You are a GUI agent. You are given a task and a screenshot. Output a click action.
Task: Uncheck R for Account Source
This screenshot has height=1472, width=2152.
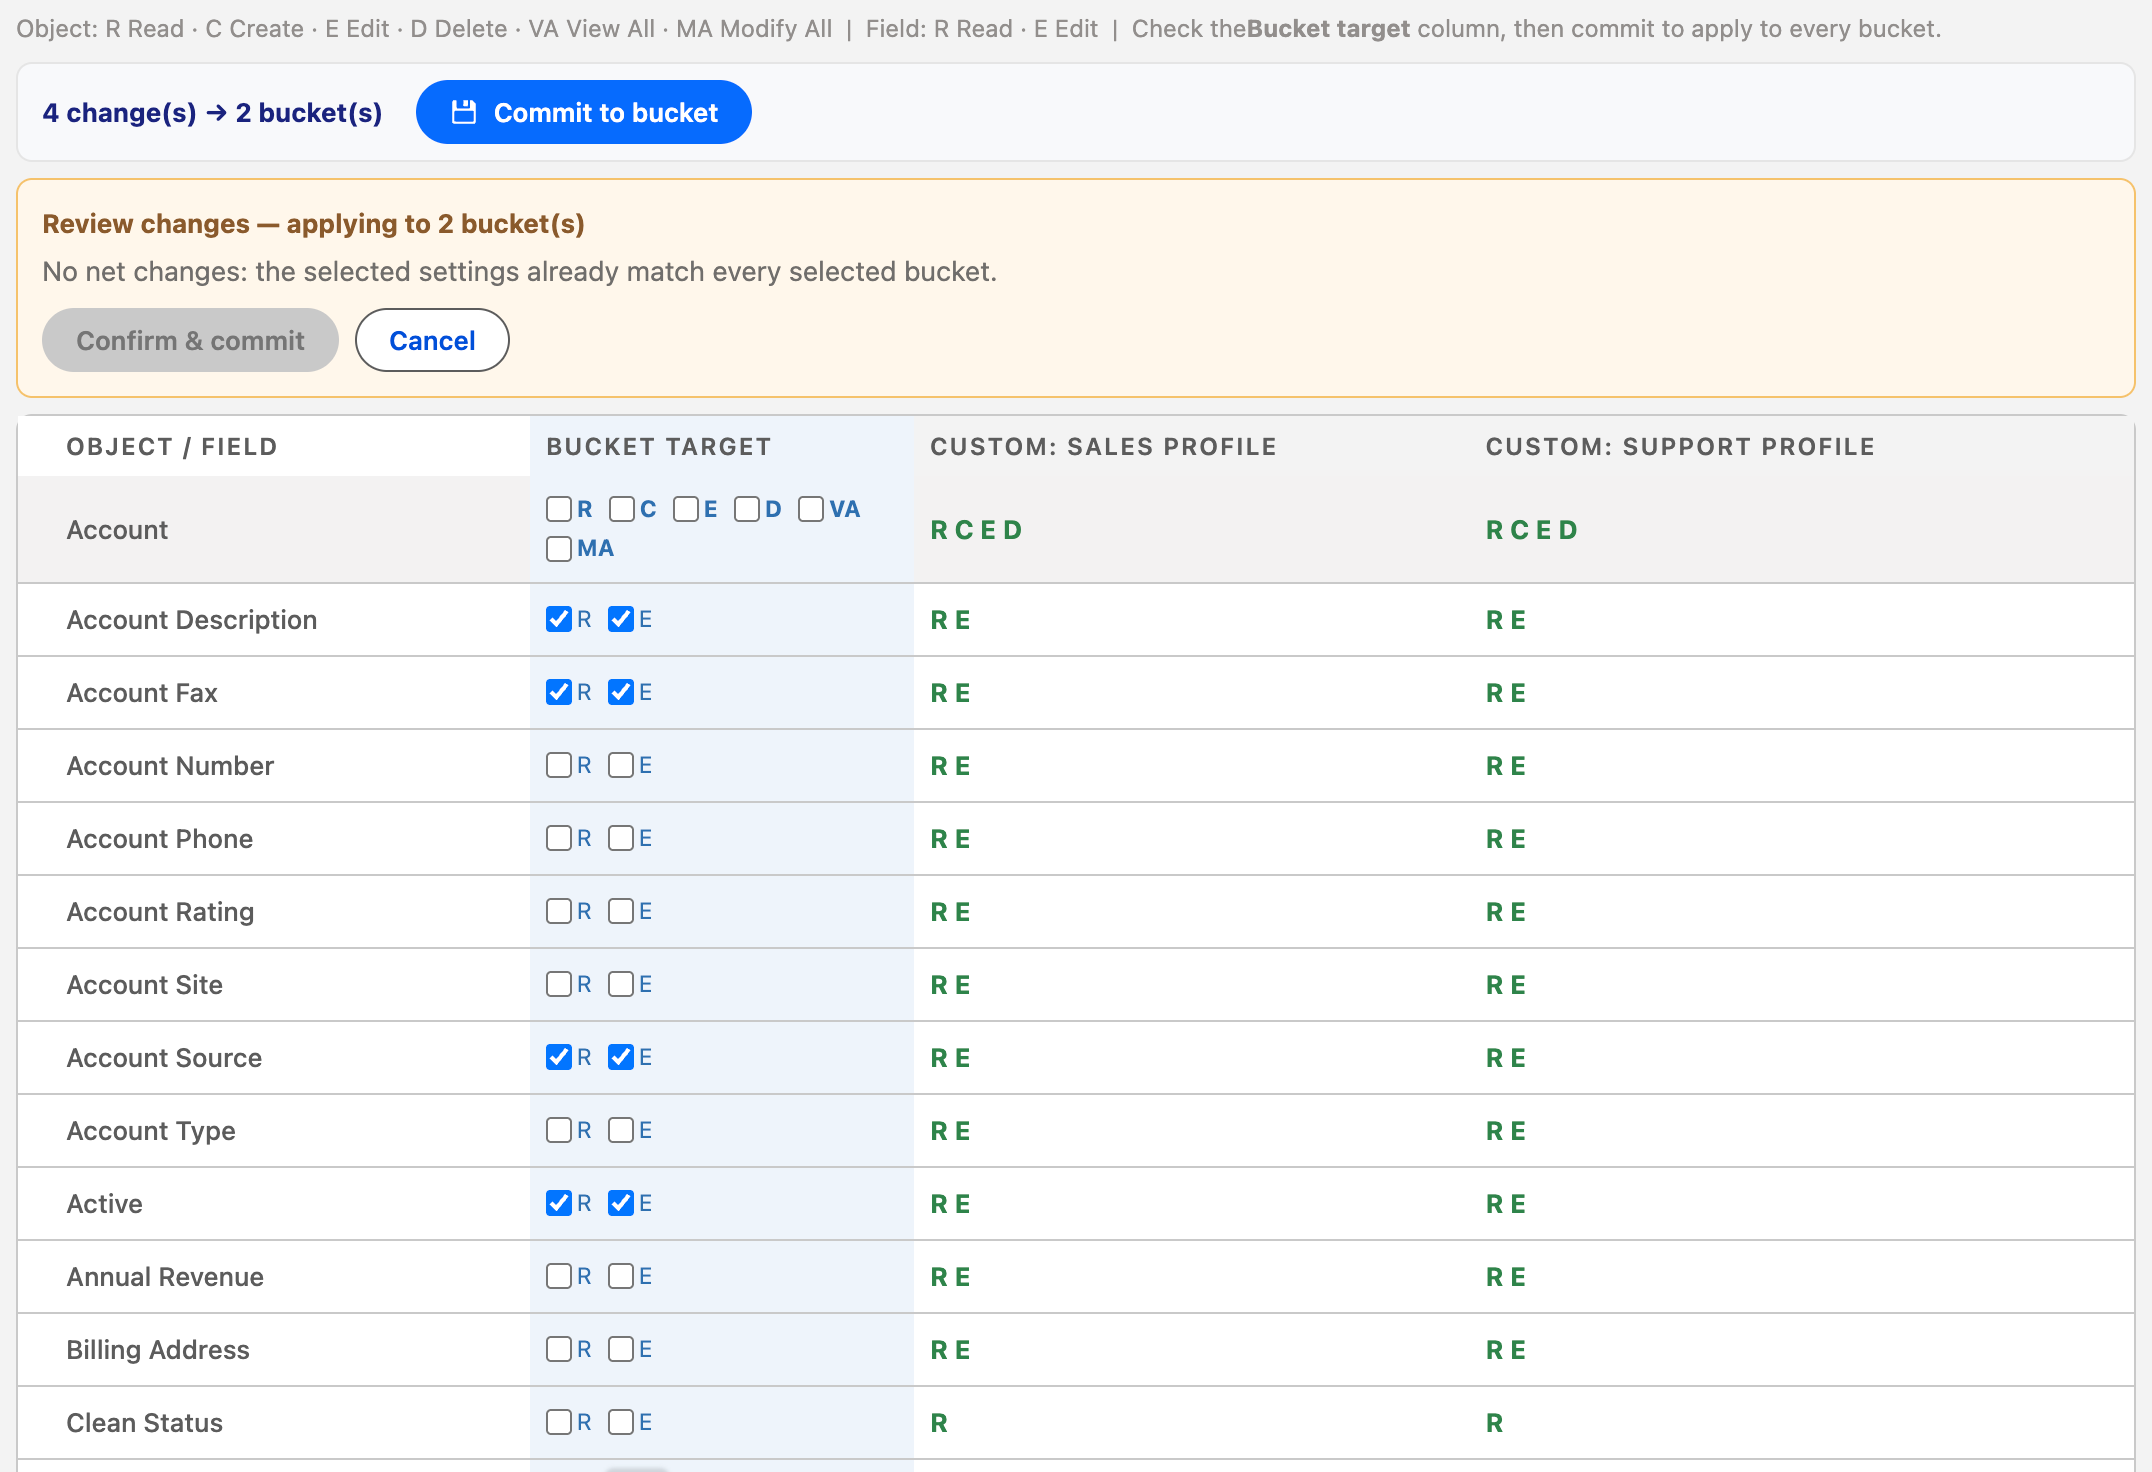[x=559, y=1057]
